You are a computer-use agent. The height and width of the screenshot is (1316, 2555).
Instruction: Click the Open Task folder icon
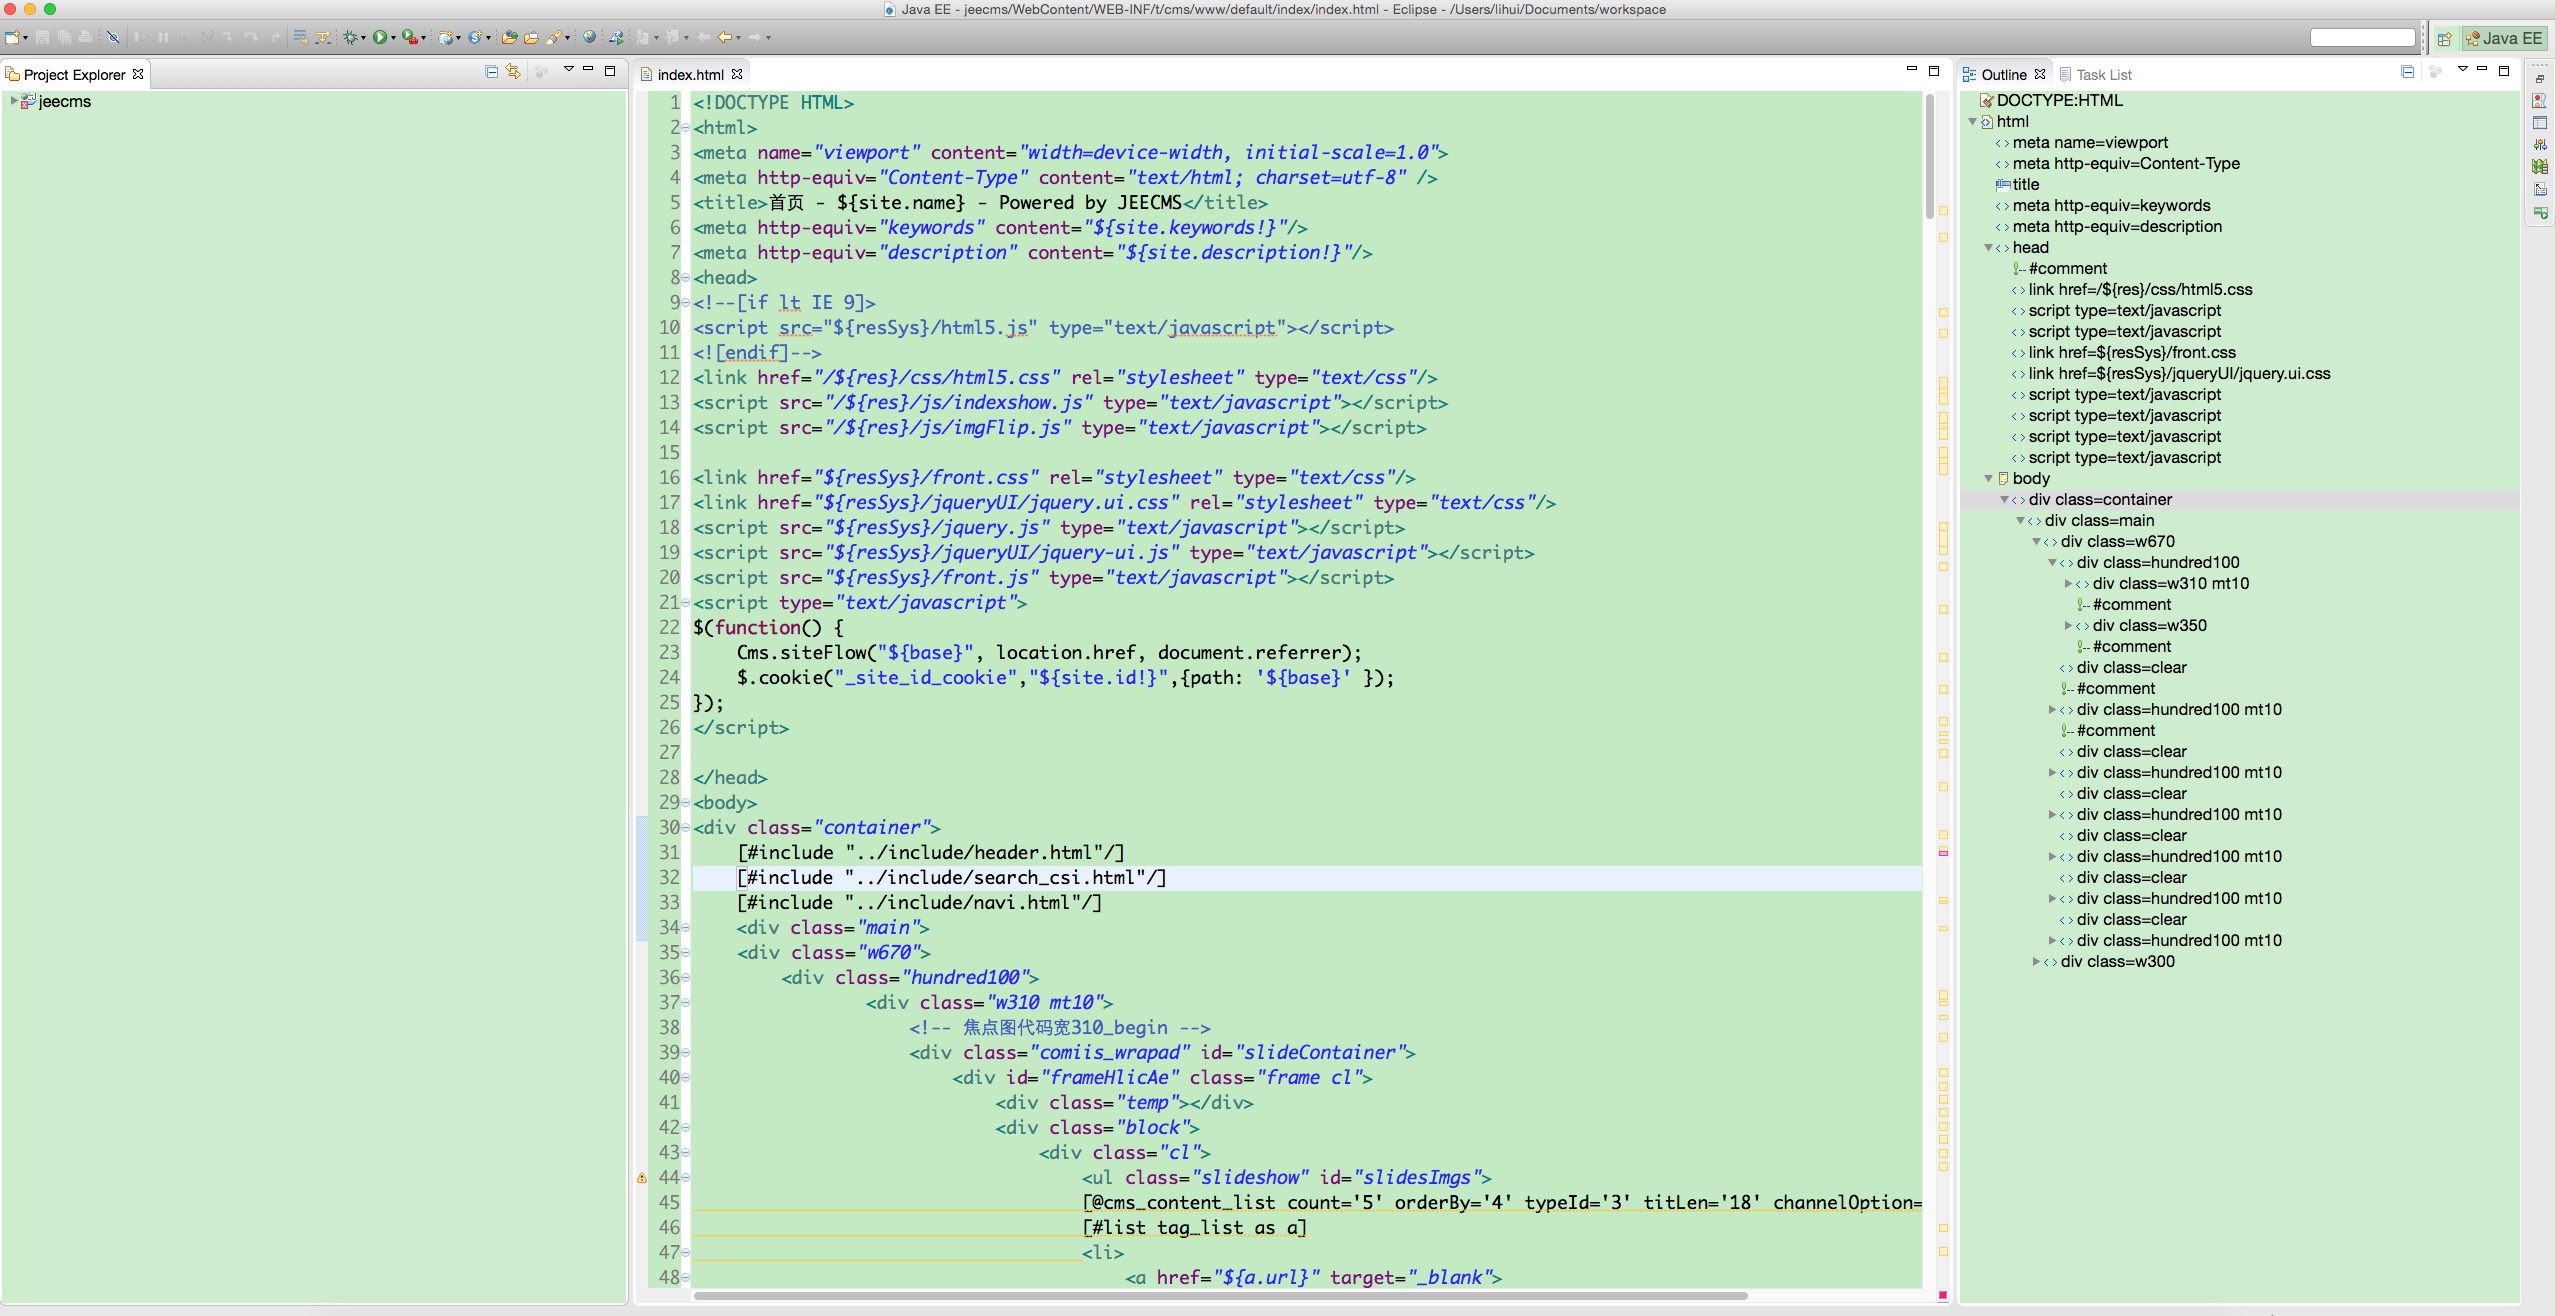point(531,38)
